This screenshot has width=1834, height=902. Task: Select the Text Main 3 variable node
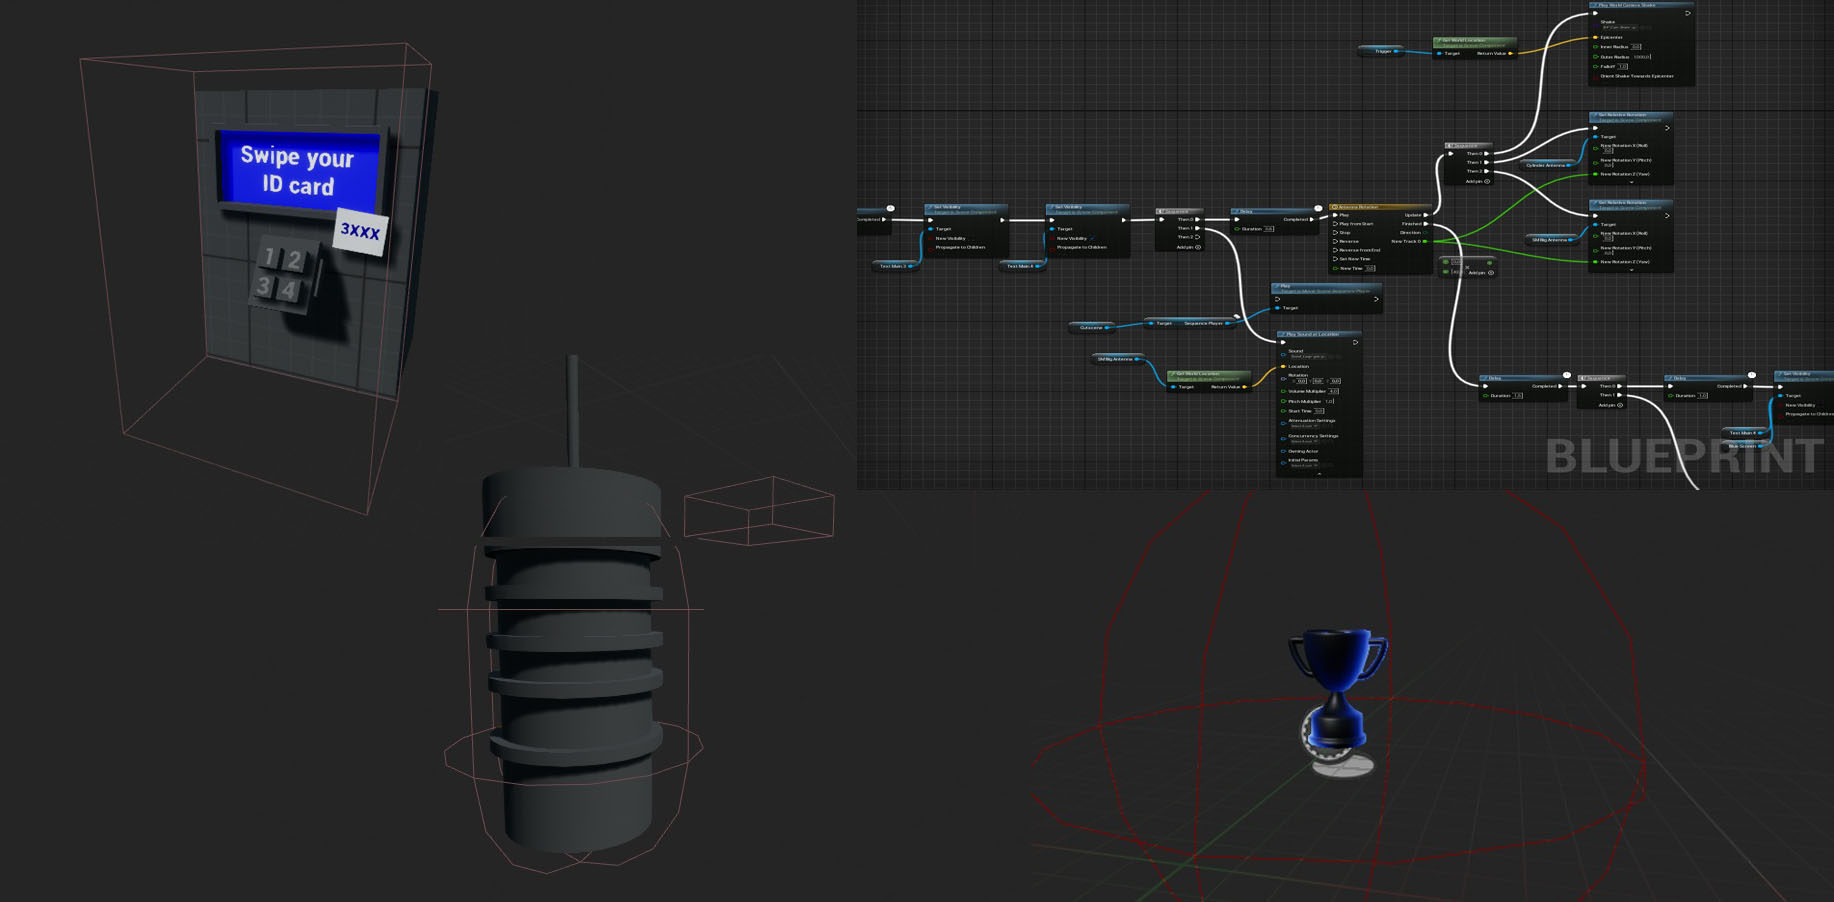(894, 266)
